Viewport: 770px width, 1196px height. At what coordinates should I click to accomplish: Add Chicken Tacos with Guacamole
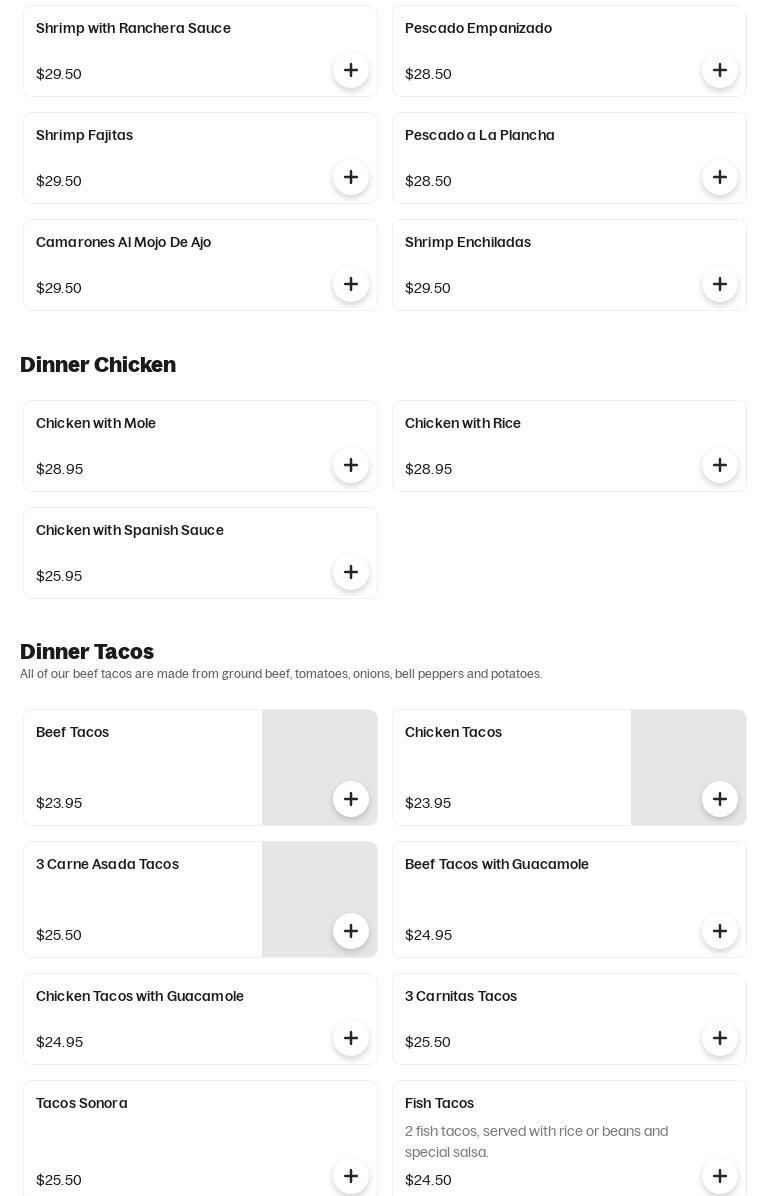pyautogui.click(x=351, y=1038)
